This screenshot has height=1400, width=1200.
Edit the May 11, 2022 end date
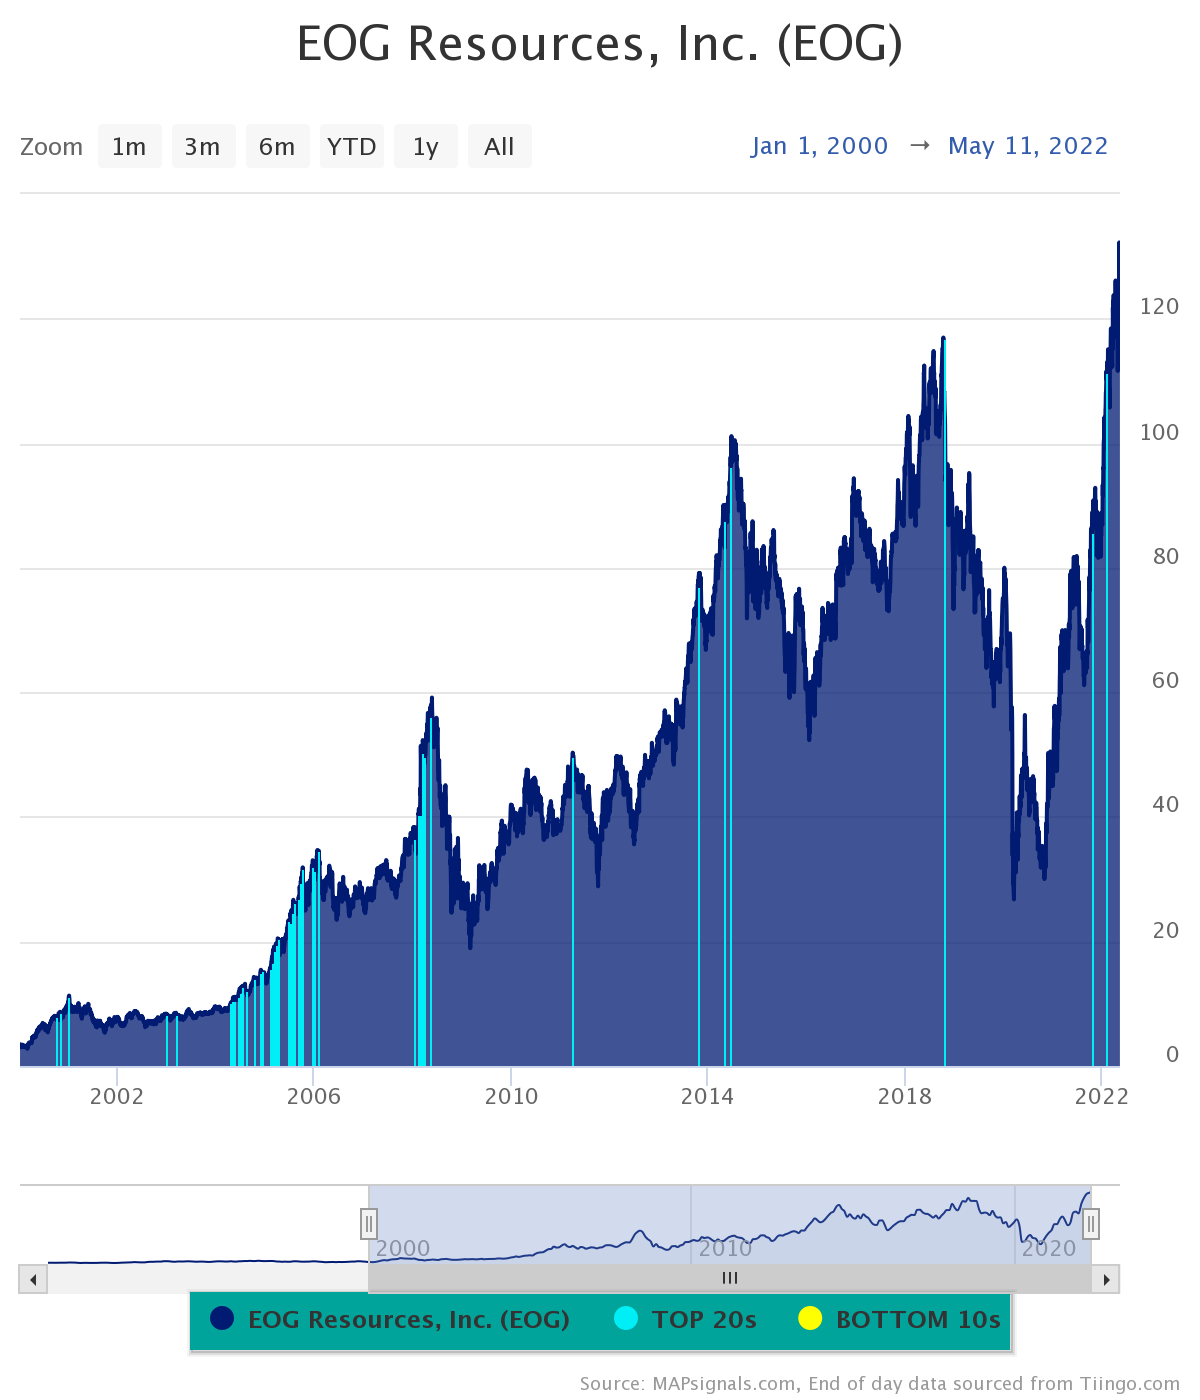tap(1028, 146)
